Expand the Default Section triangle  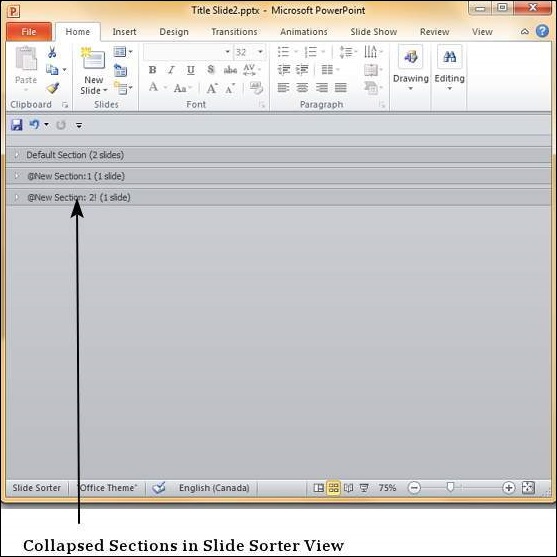16,155
